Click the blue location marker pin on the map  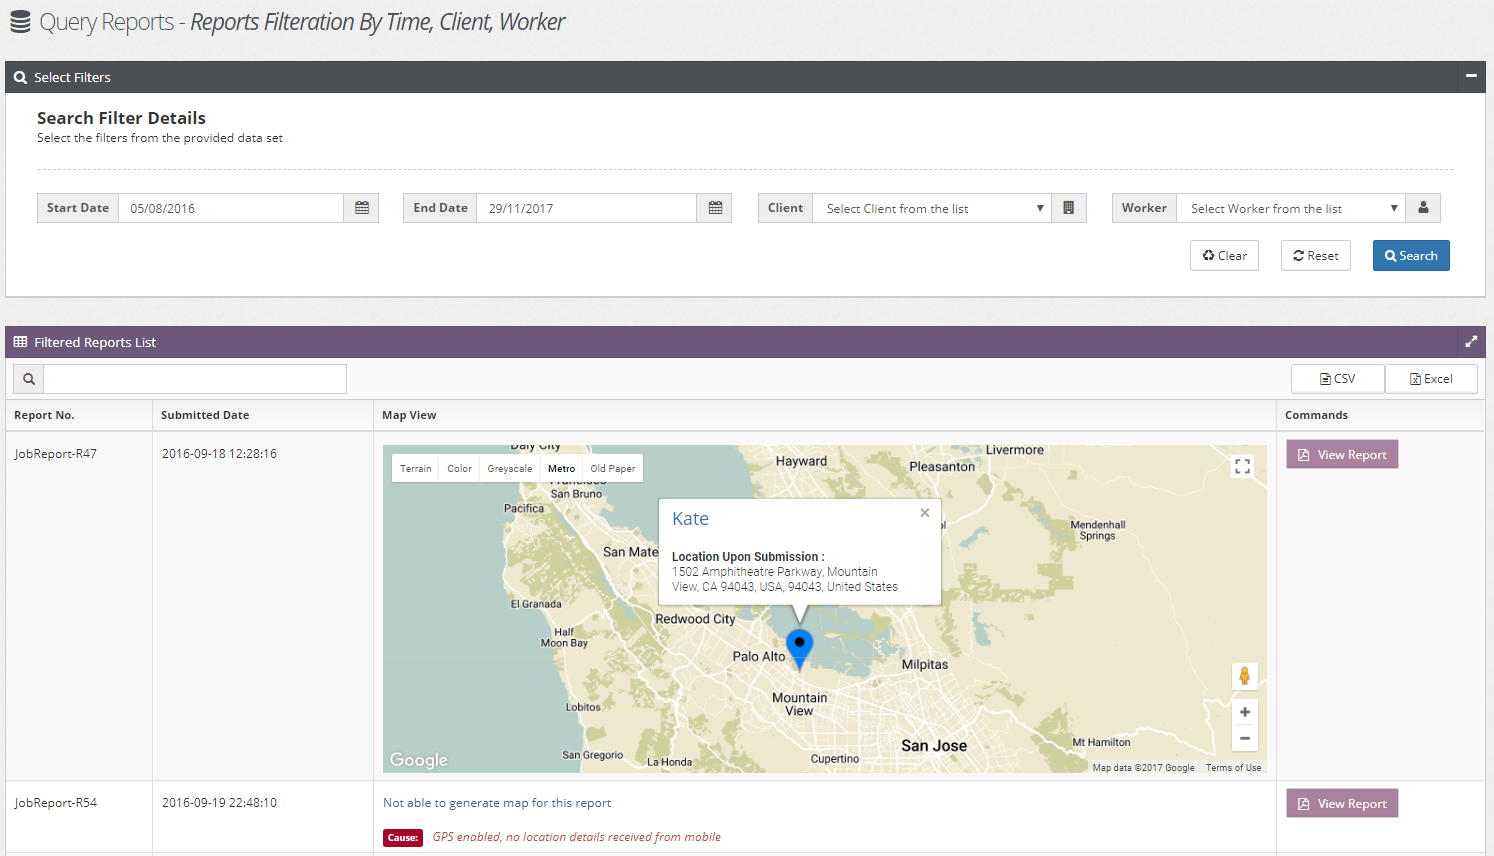(x=799, y=649)
